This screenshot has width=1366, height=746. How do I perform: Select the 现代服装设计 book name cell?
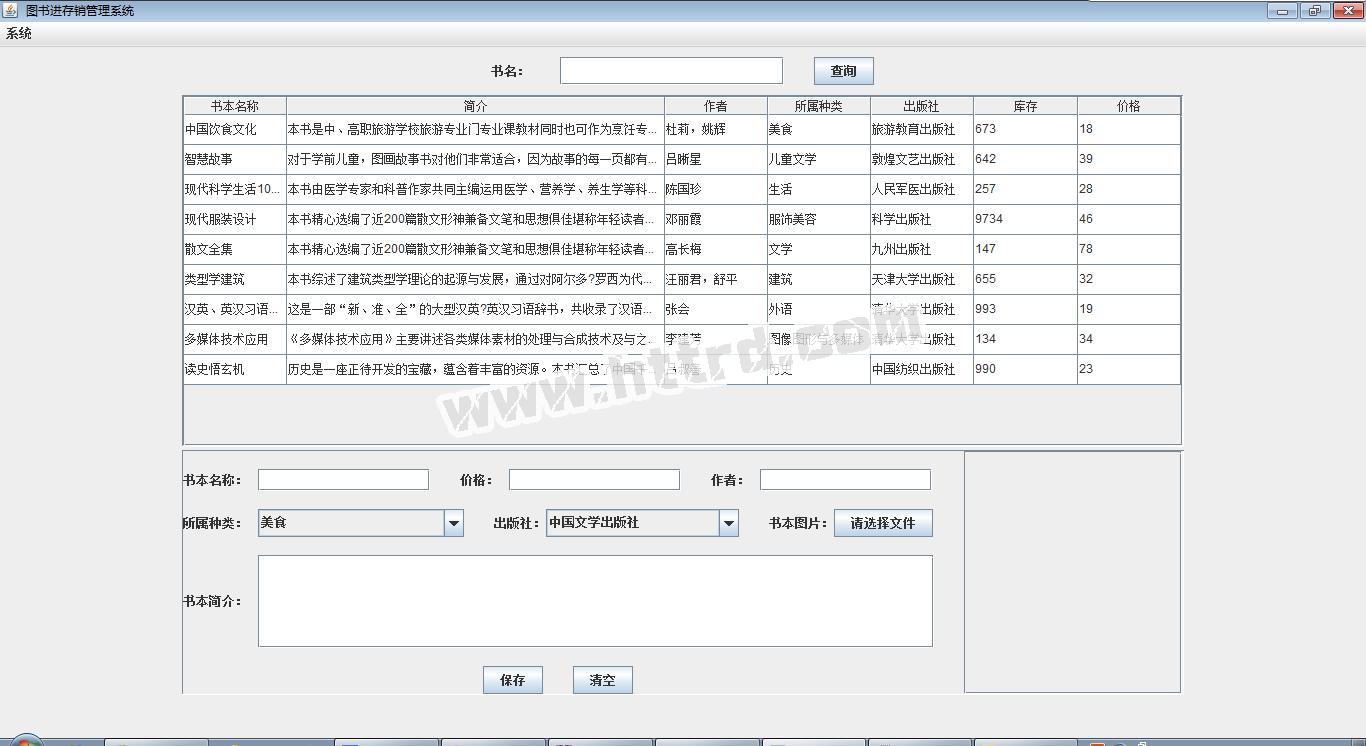tap(235, 219)
